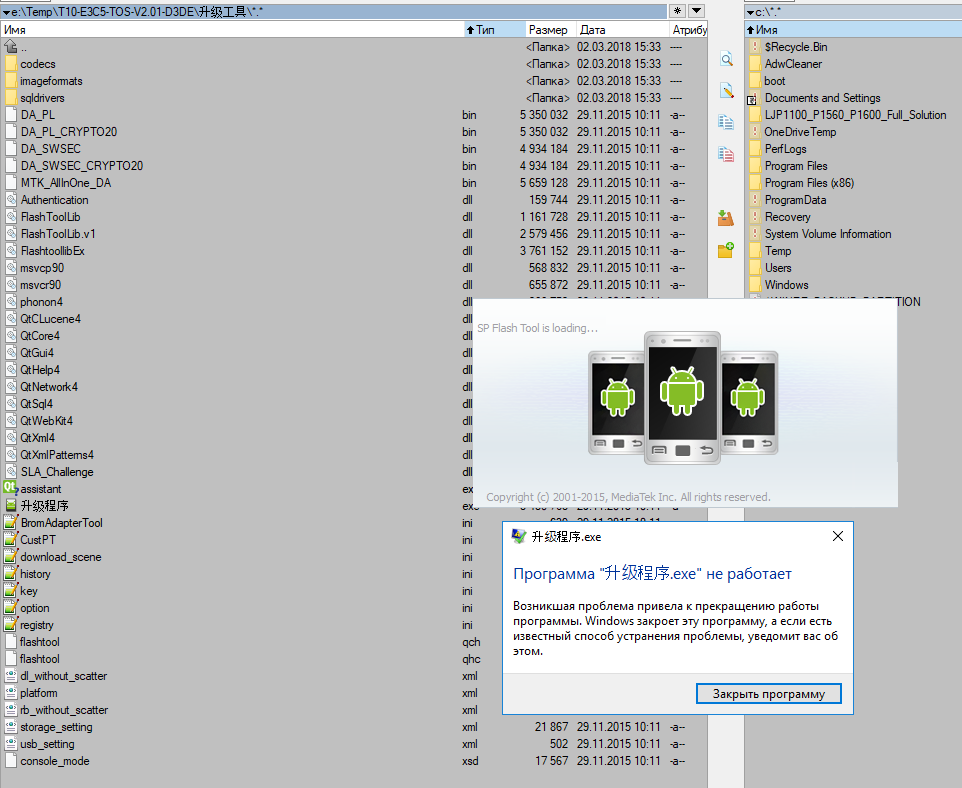Click the View file magnifier icon
Viewport: 962px width, 788px height.
(x=727, y=60)
